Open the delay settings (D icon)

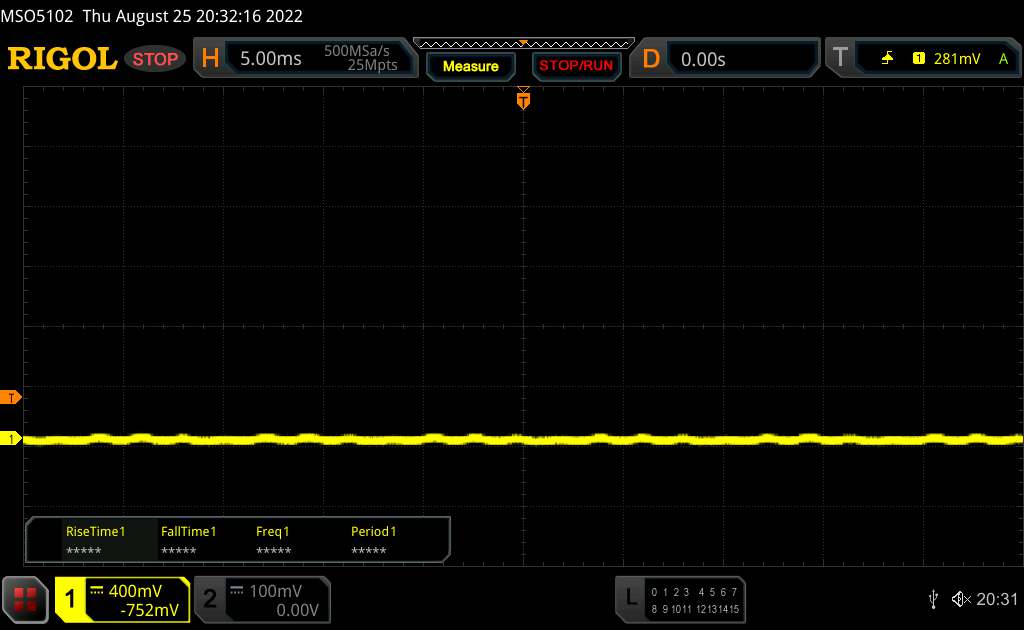650,59
